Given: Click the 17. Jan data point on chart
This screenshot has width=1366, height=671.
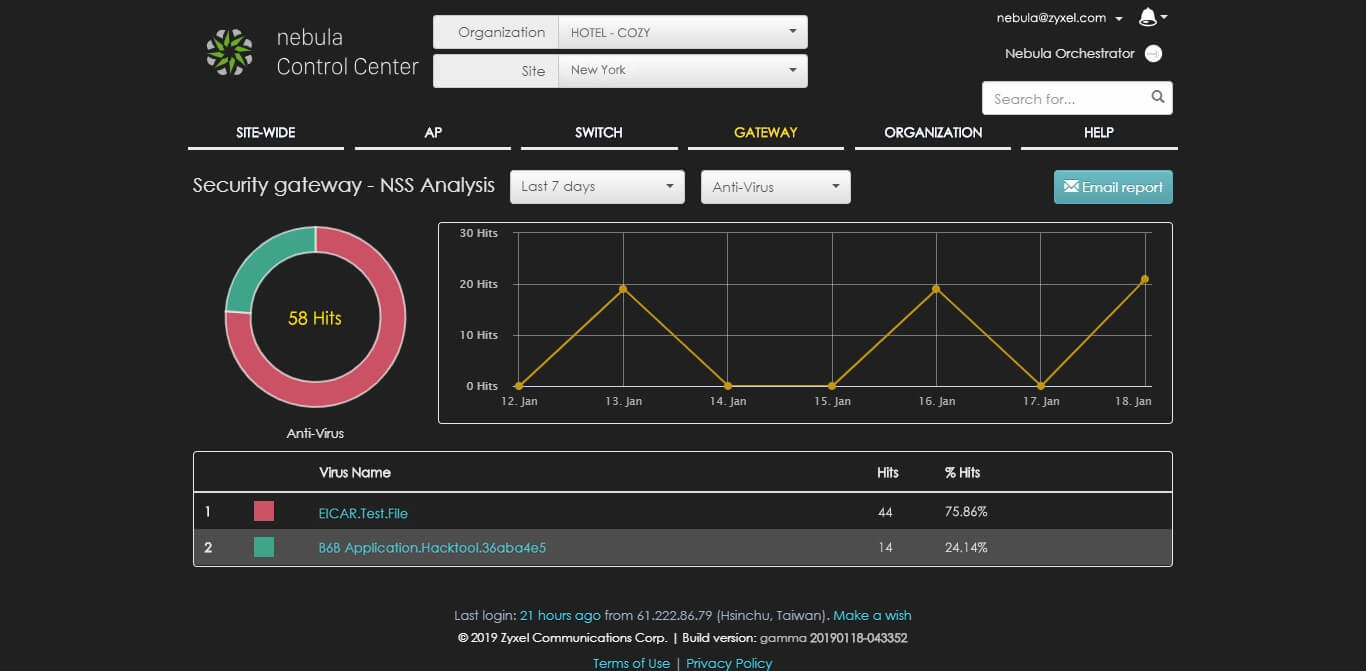Looking at the screenshot, I should (x=1041, y=386).
